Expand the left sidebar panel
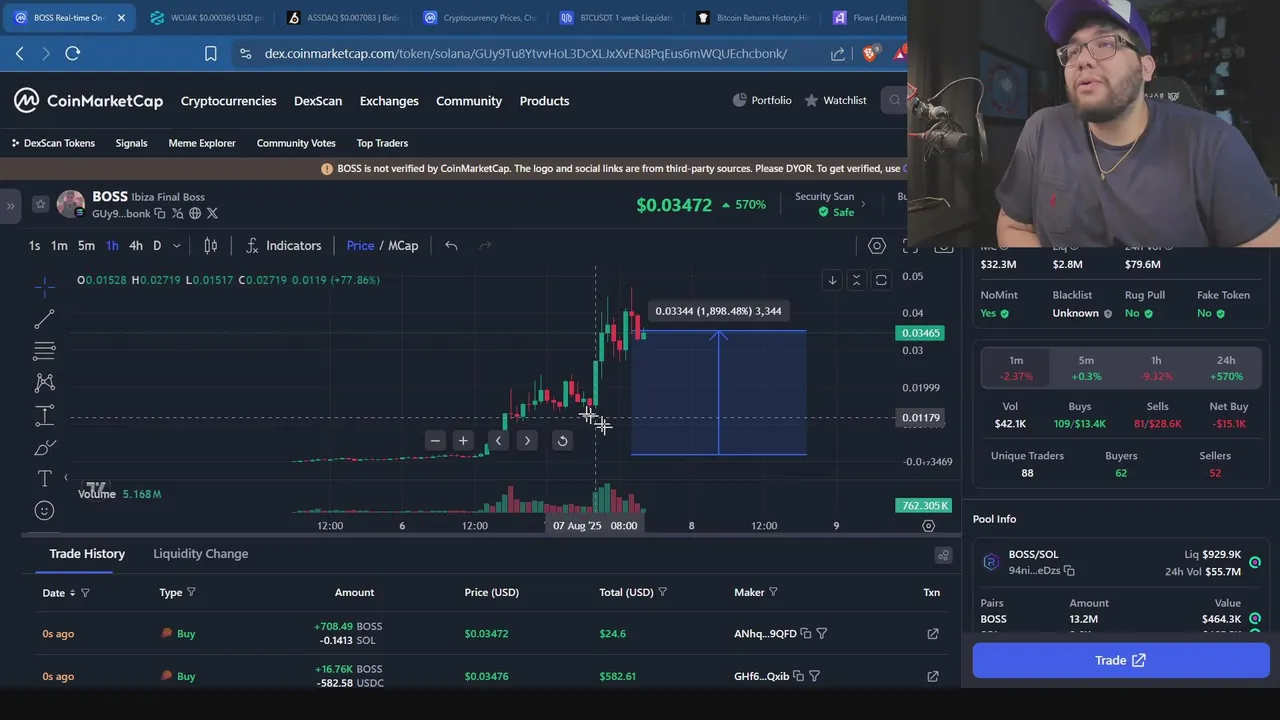The height and width of the screenshot is (720, 1280). 10,206
